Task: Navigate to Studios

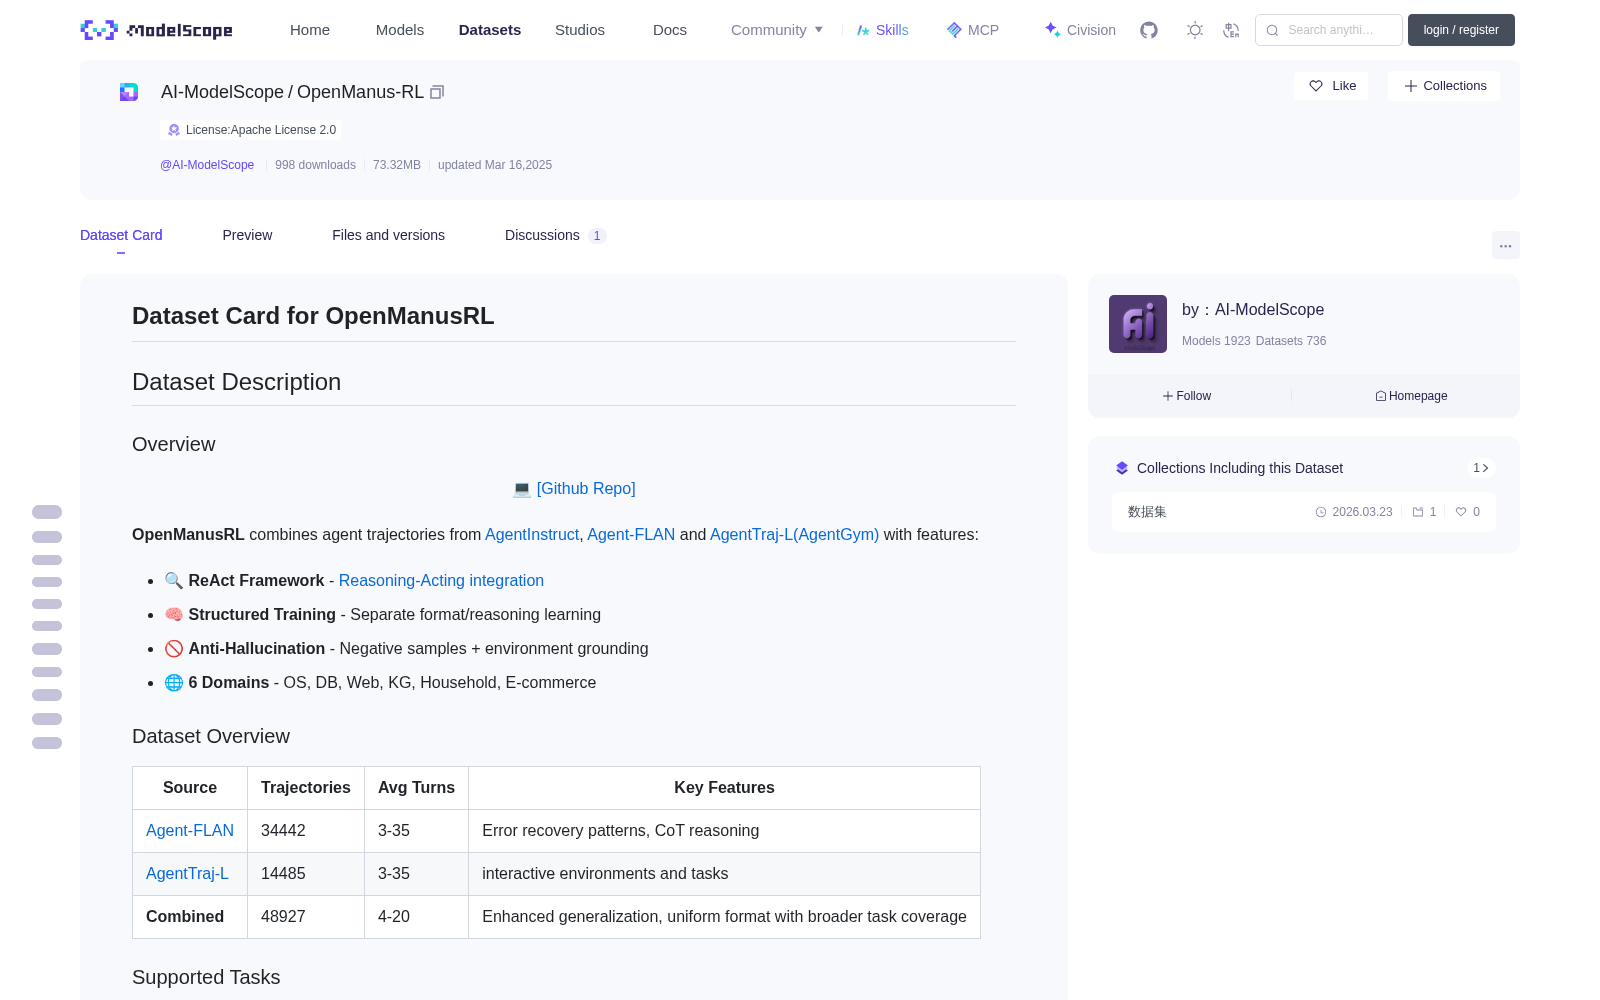Action: (x=580, y=30)
